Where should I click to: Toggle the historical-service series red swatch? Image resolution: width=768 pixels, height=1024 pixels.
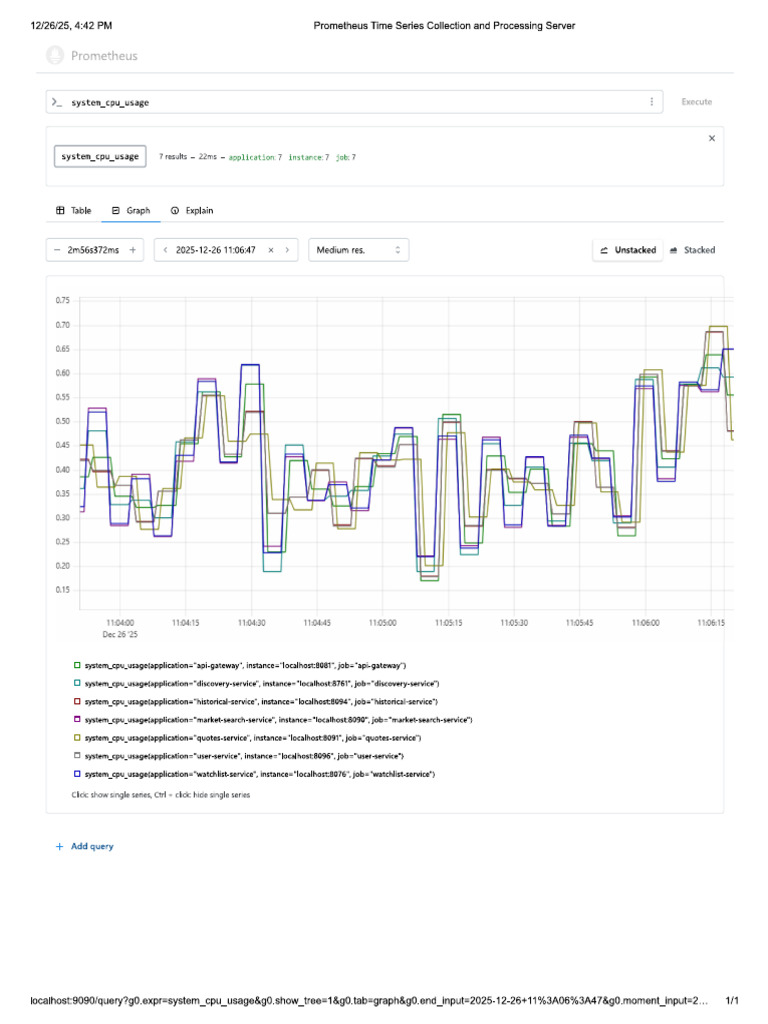pyautogui.click(x=77, y=701)
